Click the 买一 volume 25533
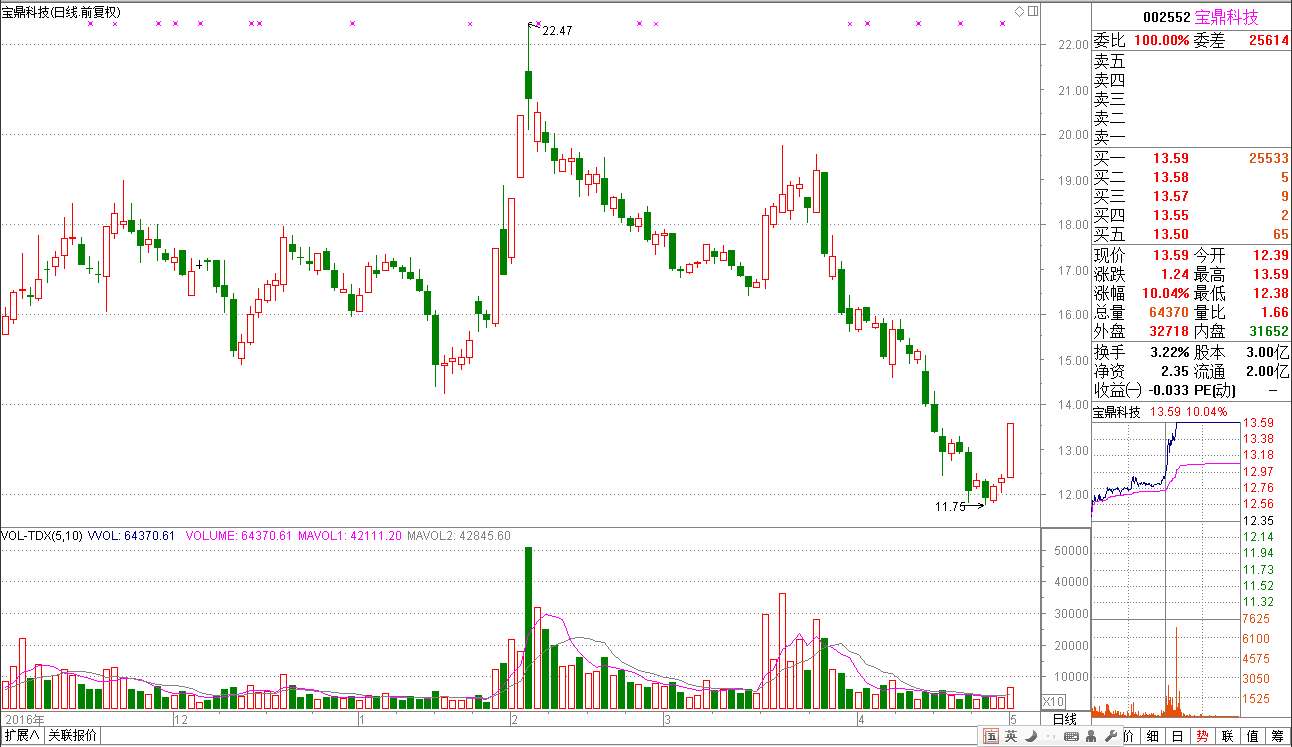 (x=1268, y=158)
